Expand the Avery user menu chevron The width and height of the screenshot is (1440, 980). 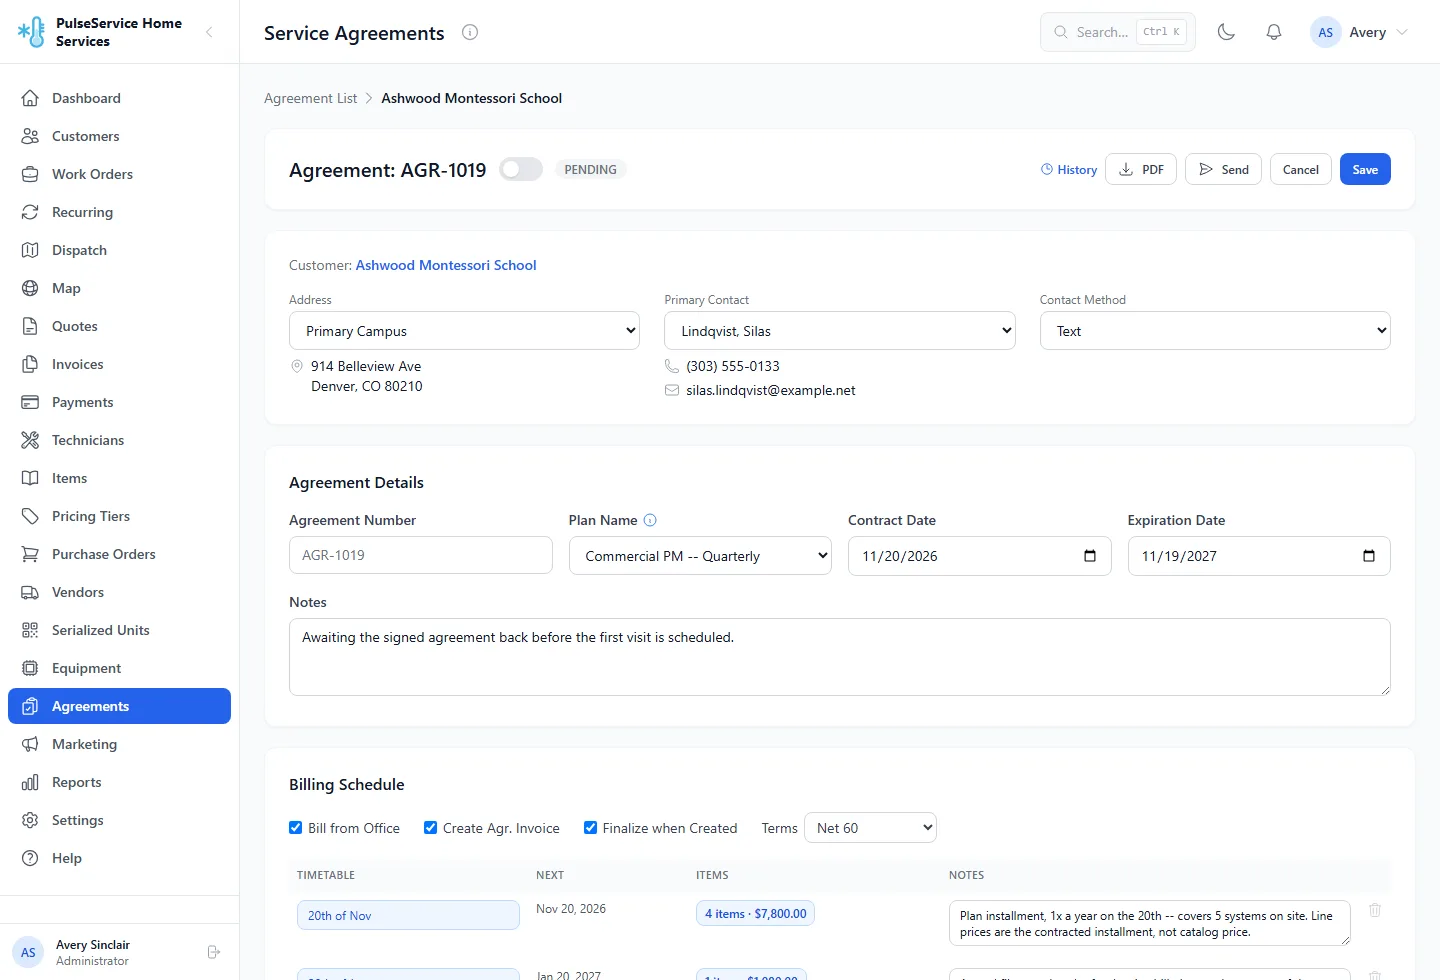pyautogui.click(x=1402, y=32)
